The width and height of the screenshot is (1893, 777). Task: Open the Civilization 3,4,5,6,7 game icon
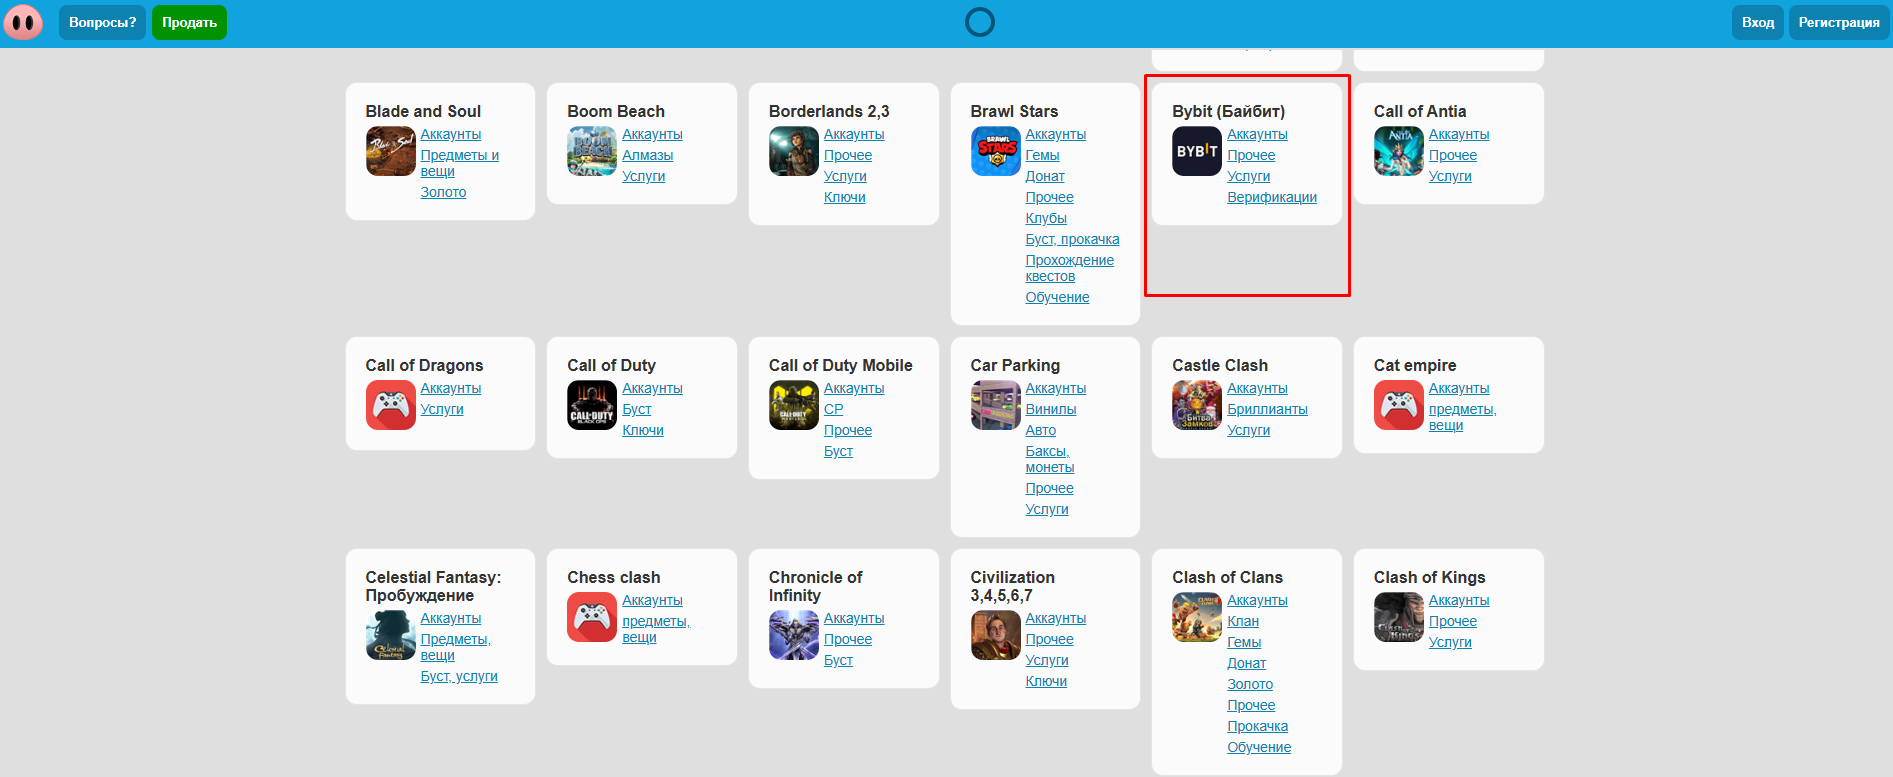pyautogui.click(x=996, y=635)
